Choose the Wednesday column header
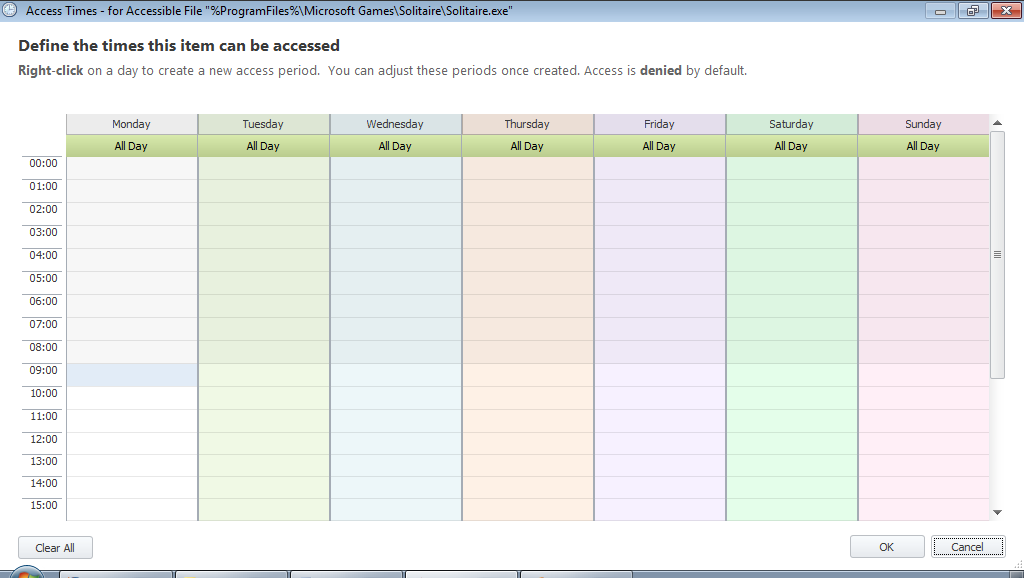 point(395,124)
